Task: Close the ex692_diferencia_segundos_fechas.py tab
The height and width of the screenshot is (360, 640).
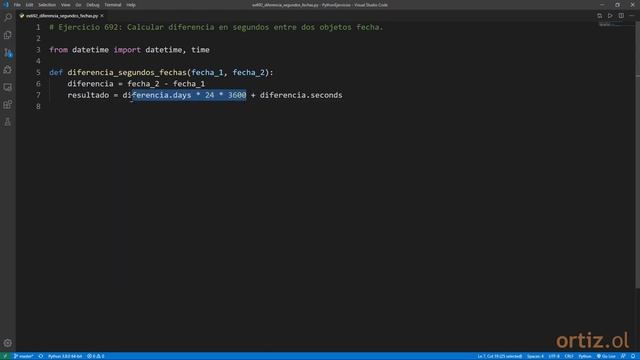Action: [102, 16]
